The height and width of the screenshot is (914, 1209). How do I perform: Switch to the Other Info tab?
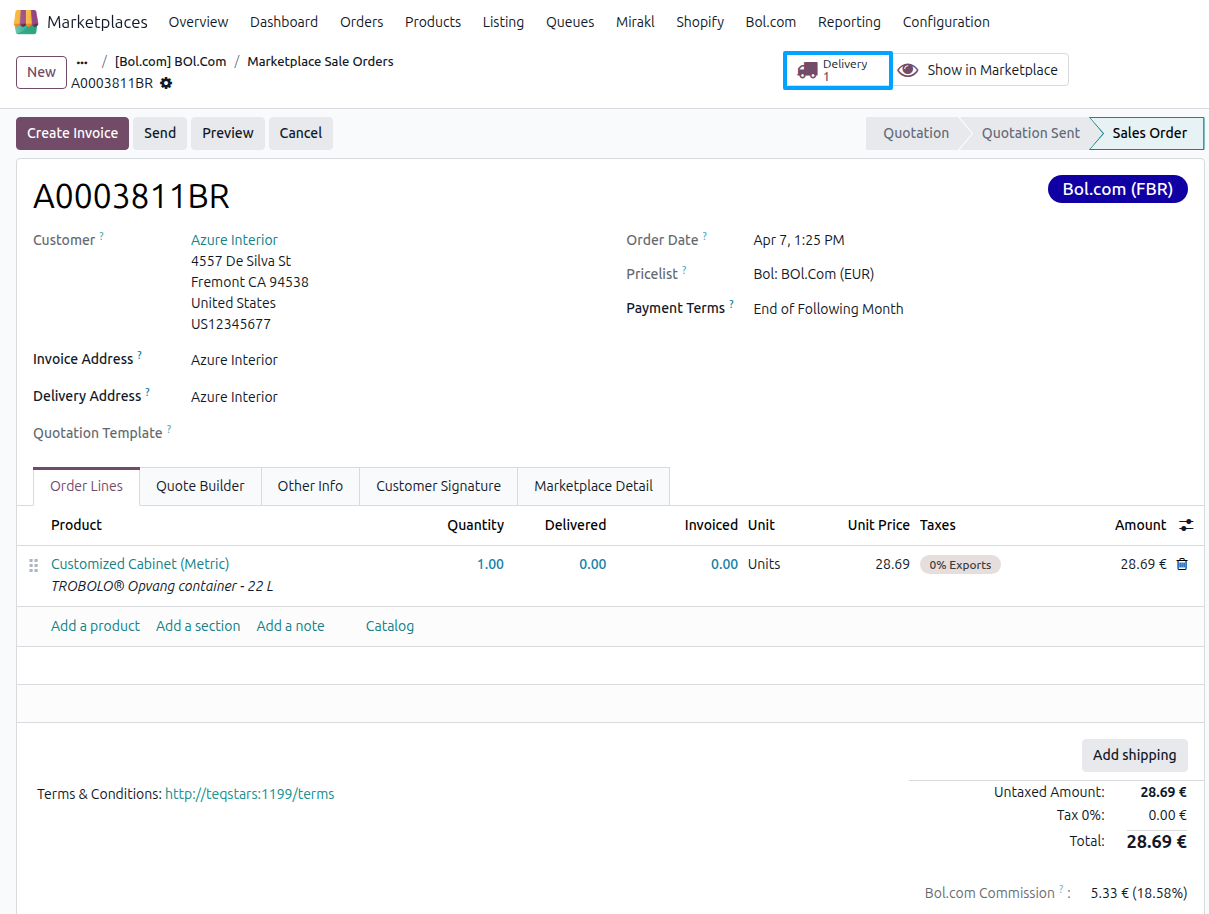coord(310,486)
